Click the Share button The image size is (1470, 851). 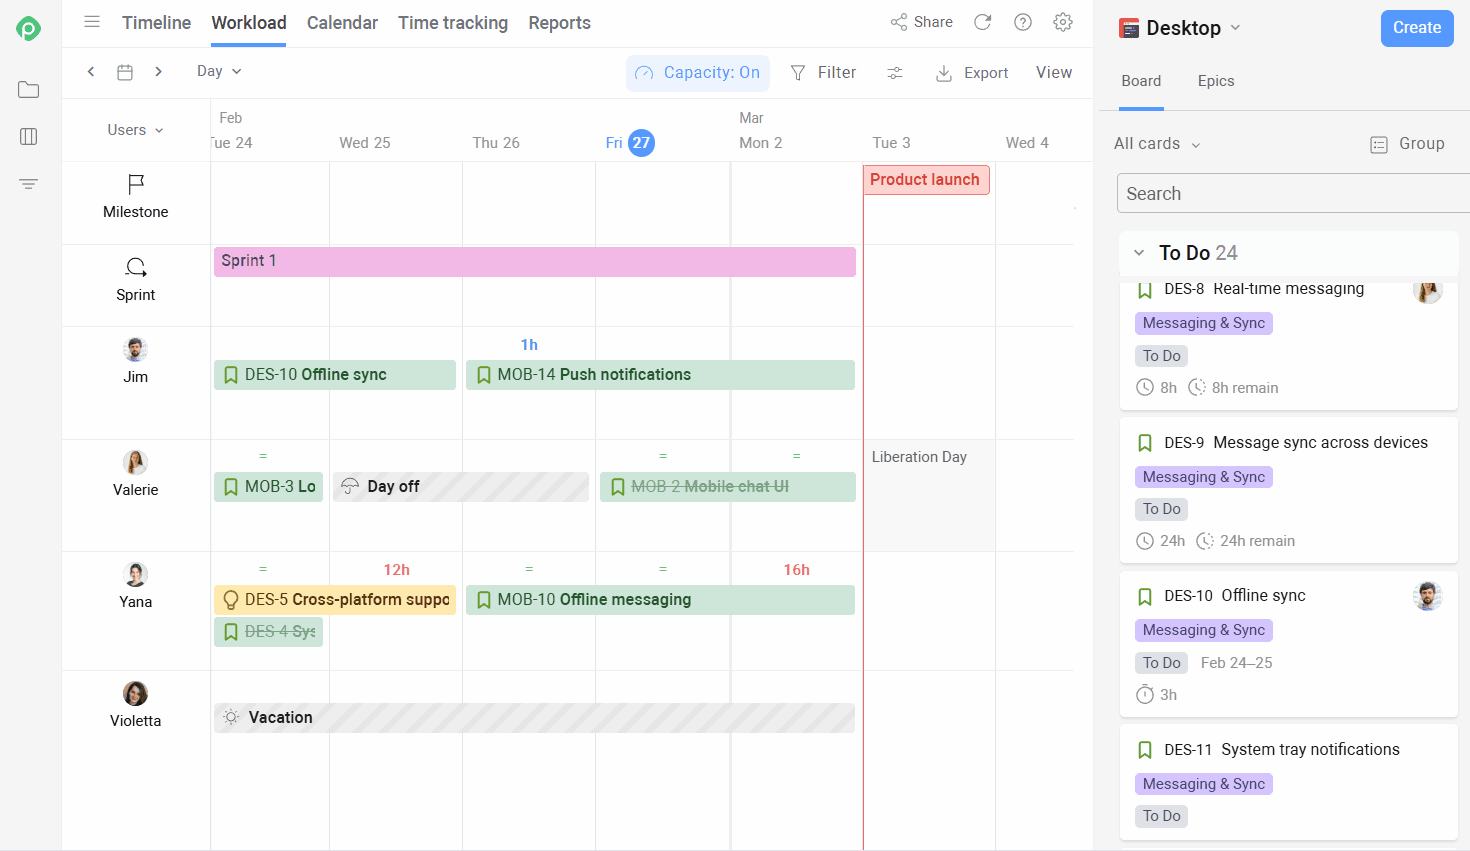pyautogui.click(x=922, y=22)
